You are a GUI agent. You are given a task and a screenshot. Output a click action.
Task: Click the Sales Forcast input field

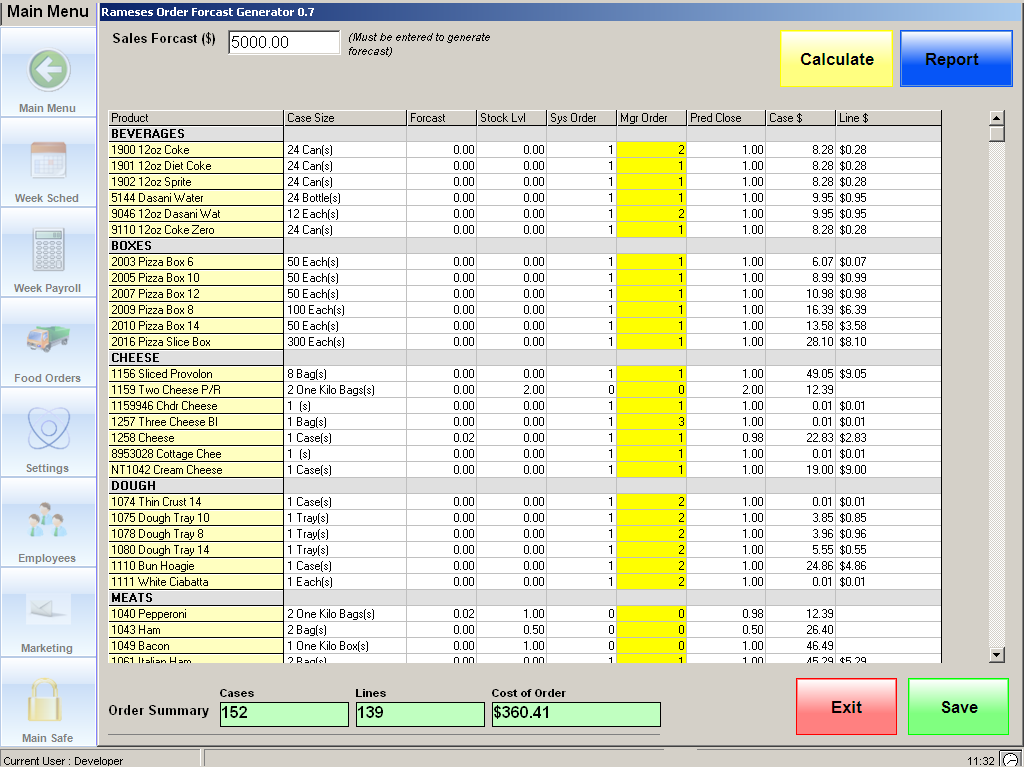(284, 43)
